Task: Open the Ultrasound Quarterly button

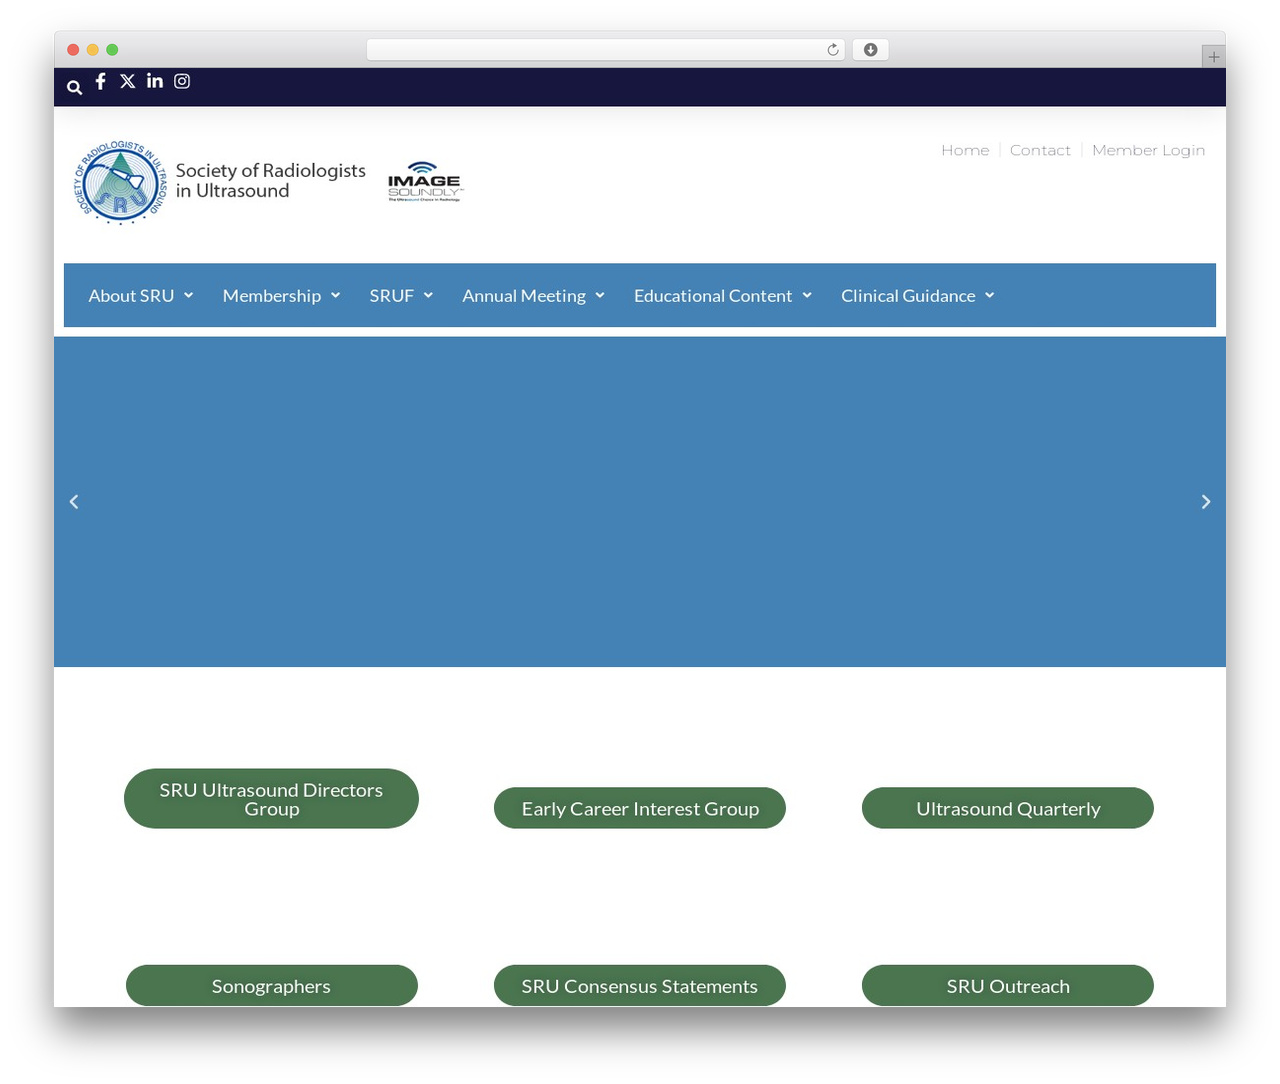Action: (1008, 808)
